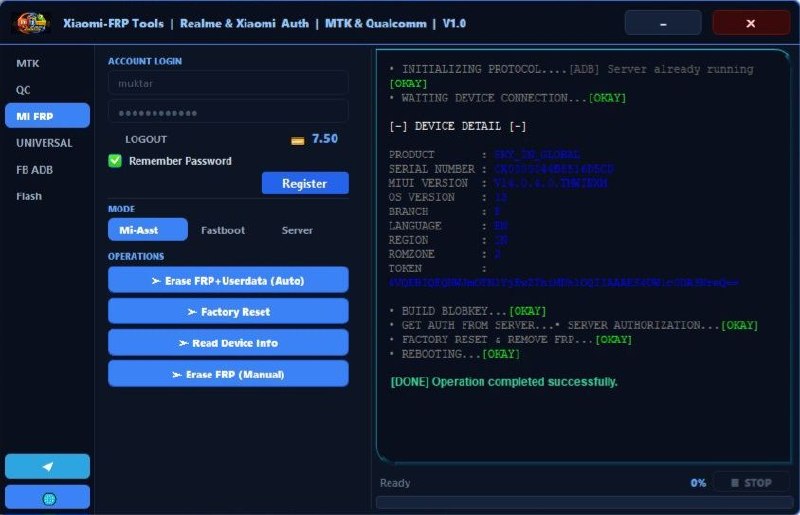Open the QC tab
Screen dimensions: 800x515
tap(23, 90)
